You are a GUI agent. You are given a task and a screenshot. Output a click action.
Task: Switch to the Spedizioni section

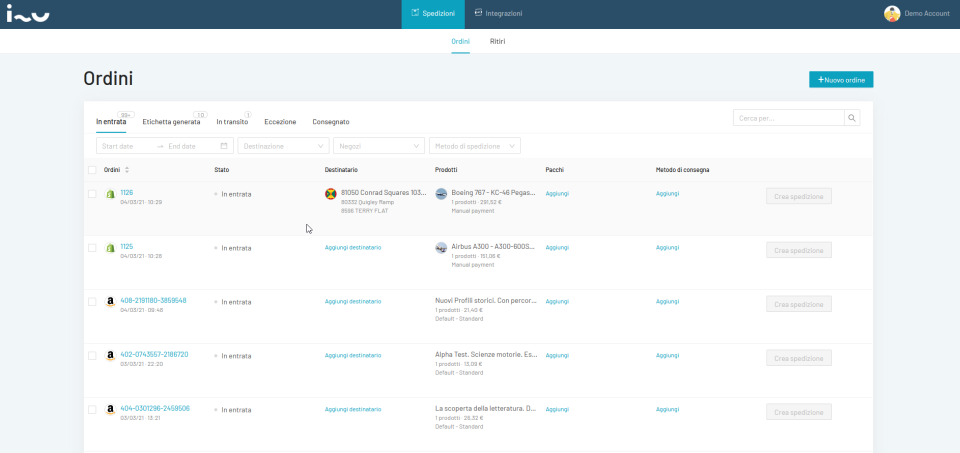point(433,14)
